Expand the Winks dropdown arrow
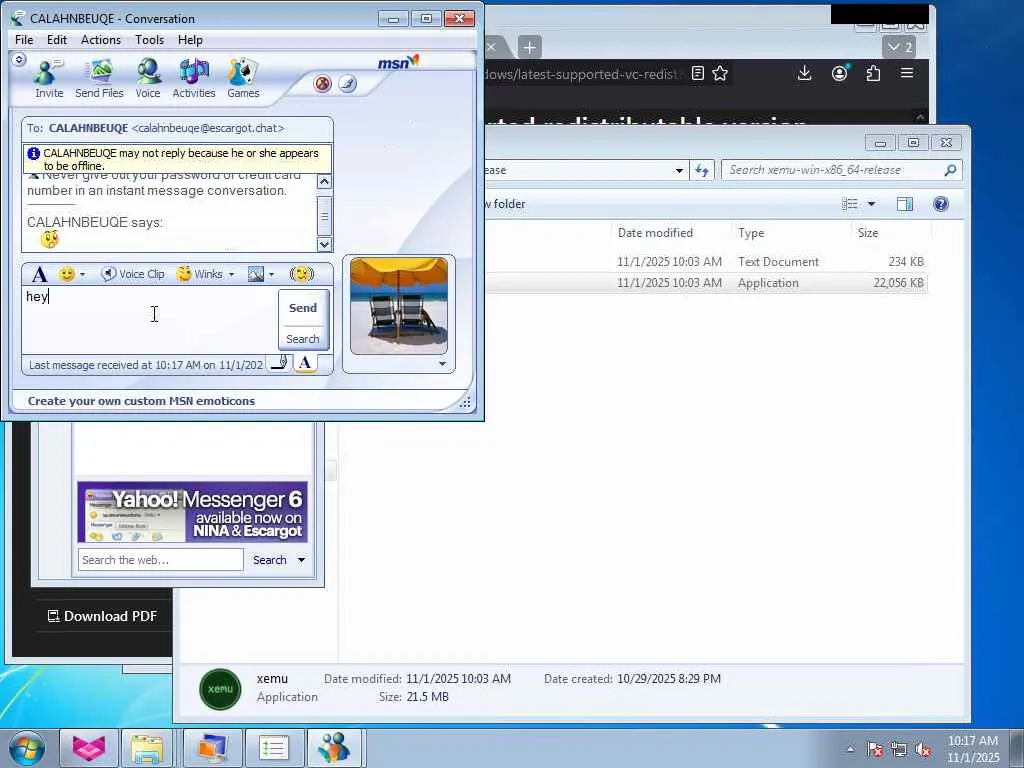This screenshot has height=768, width=1024. (231, 275)
